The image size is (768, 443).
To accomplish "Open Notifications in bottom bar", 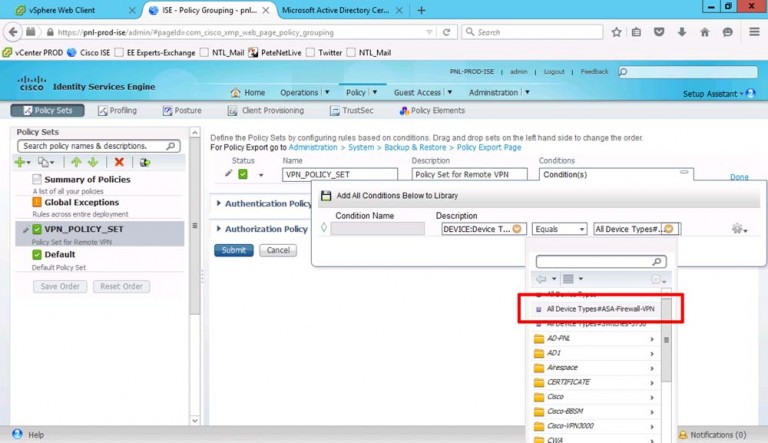I will coord(712,435).
